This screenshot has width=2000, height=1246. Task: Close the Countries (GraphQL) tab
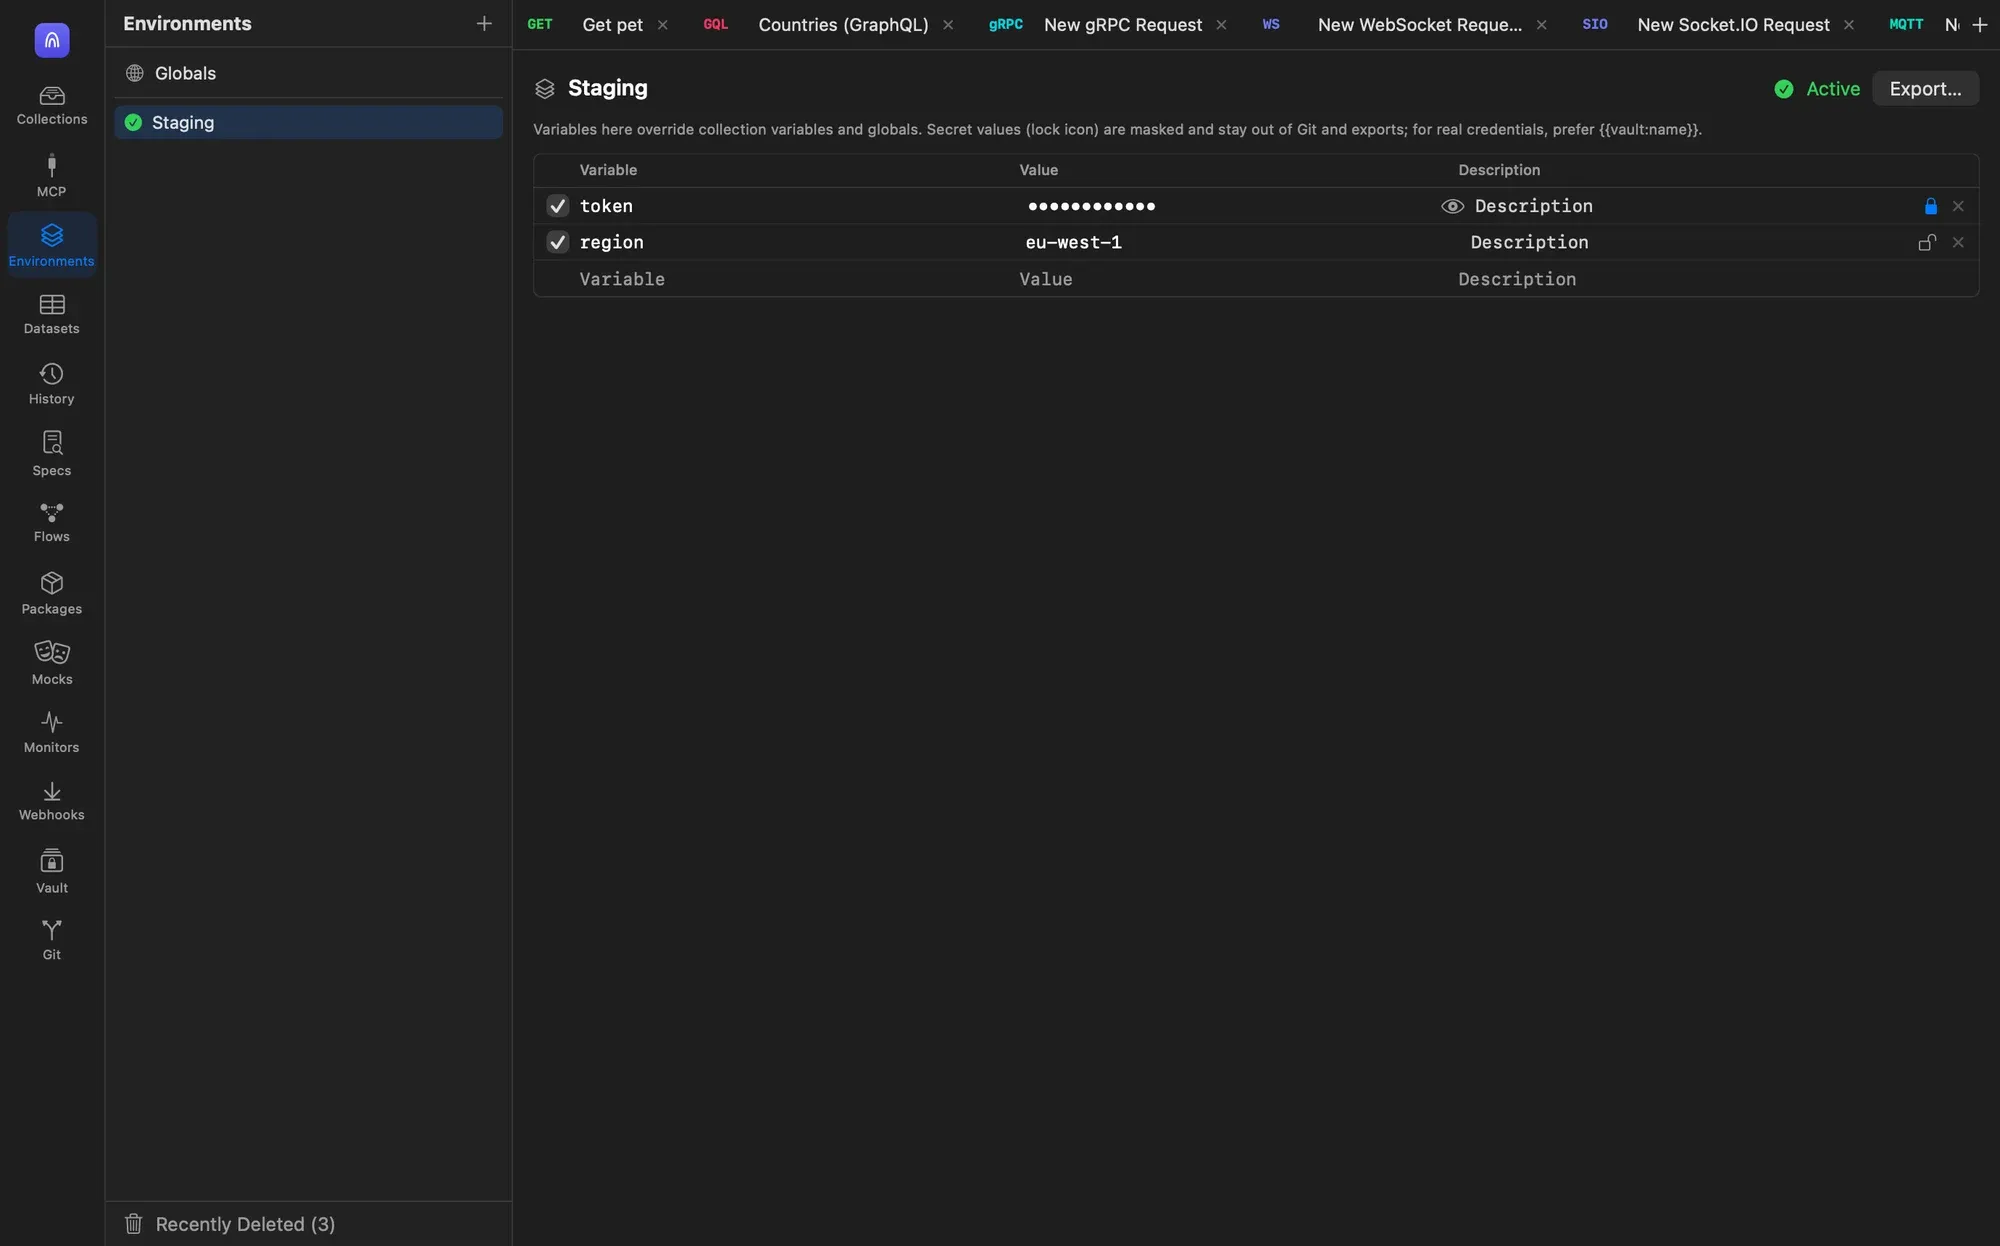tap(948, 25)
